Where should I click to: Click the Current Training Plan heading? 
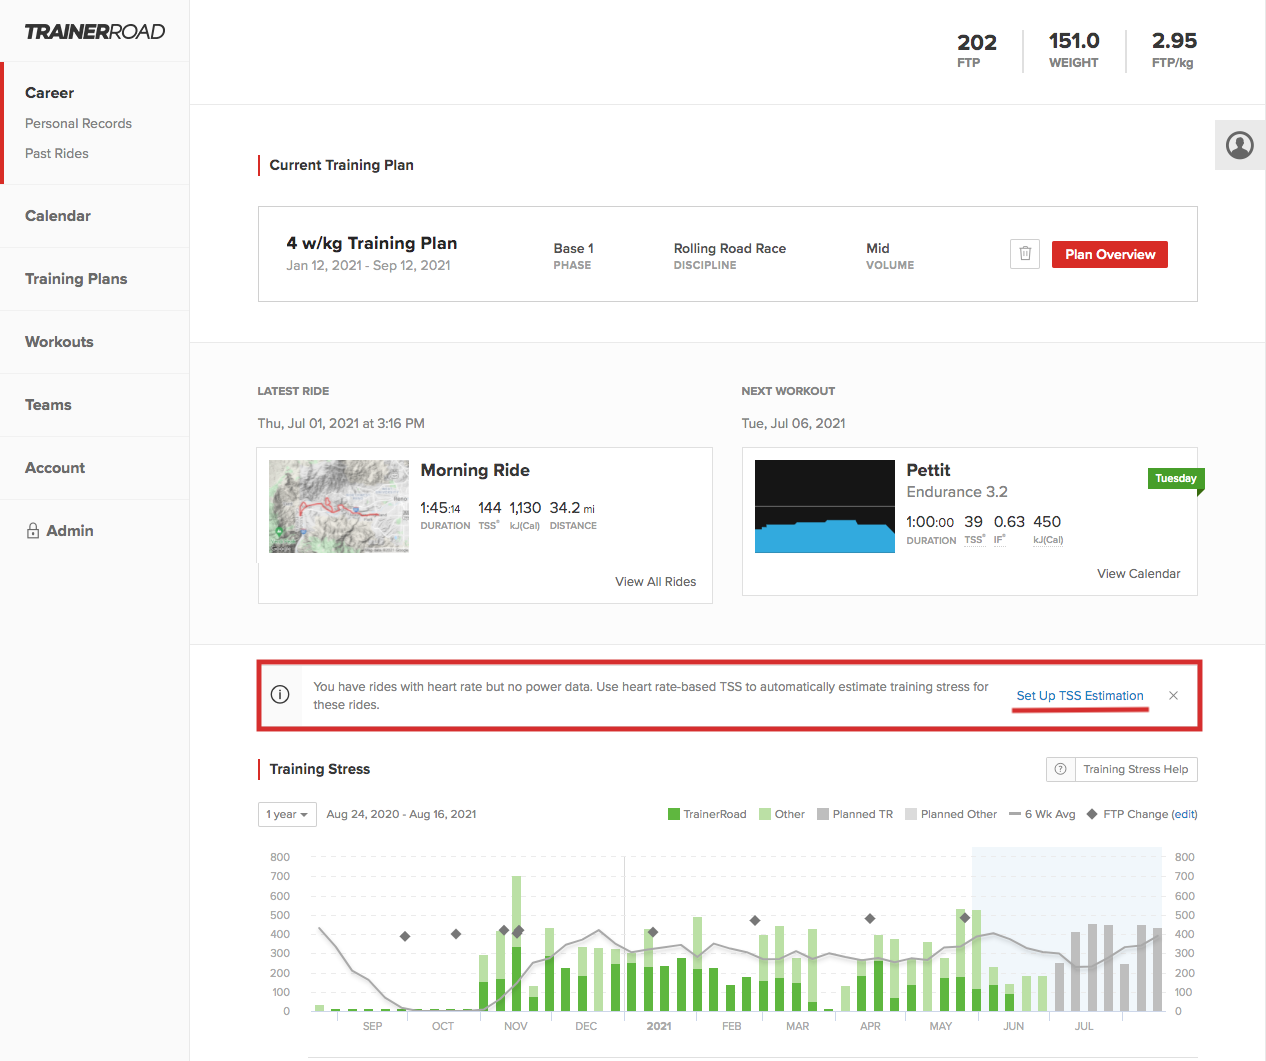[x=342, y=165]
